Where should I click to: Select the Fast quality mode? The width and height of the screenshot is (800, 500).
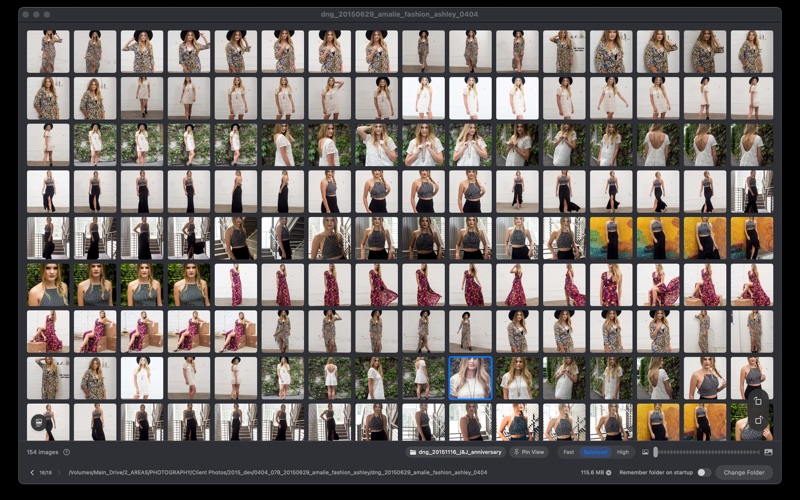(x=568, y=452)
